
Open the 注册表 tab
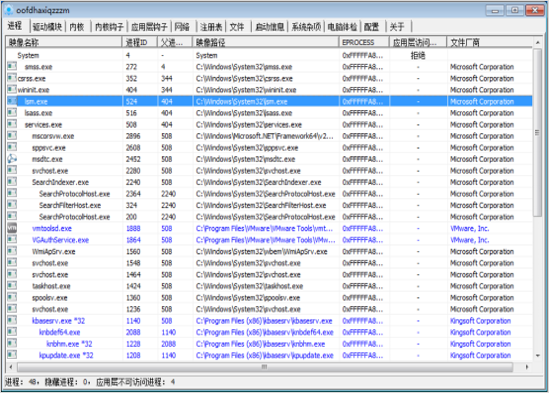tap(211, 27)
